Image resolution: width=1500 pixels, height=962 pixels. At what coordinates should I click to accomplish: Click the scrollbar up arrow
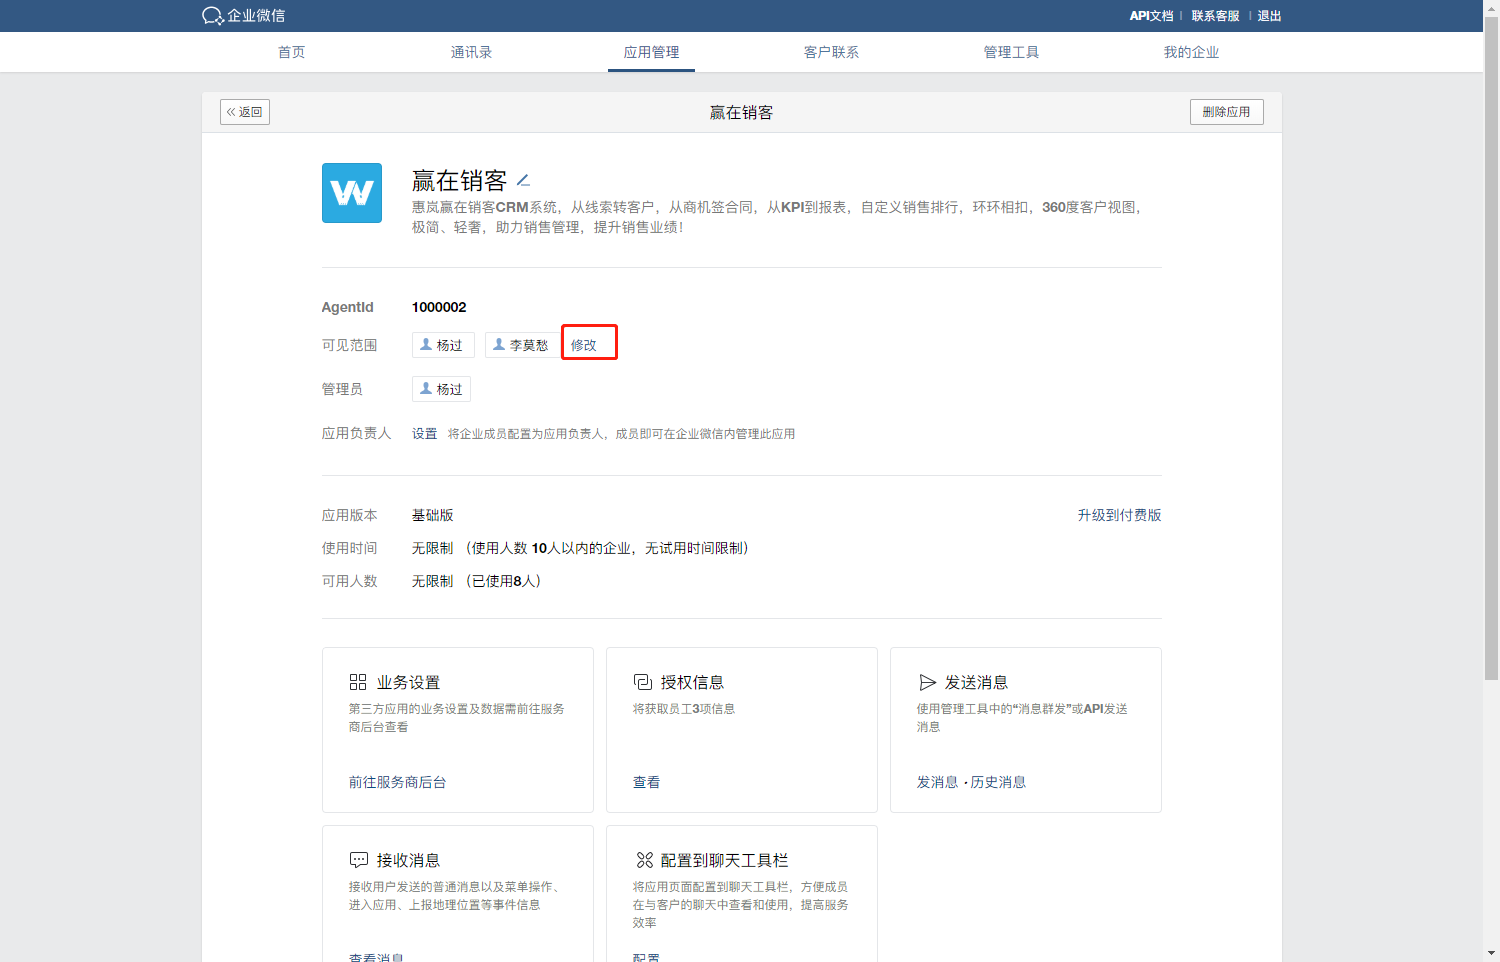[x=1491, y=8]
